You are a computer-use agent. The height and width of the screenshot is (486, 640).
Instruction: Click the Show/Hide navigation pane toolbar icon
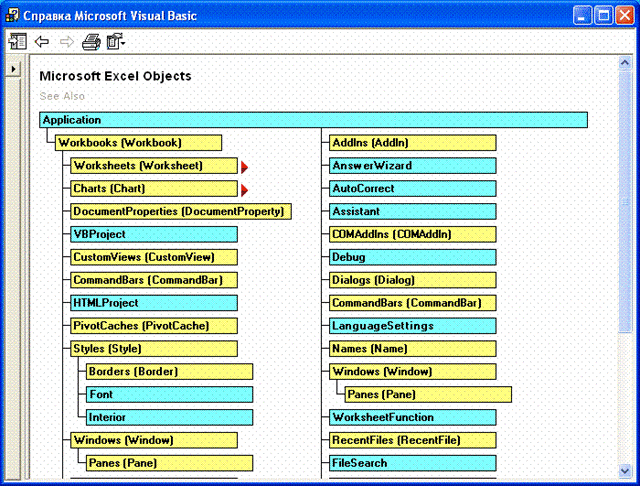point(17,42)
